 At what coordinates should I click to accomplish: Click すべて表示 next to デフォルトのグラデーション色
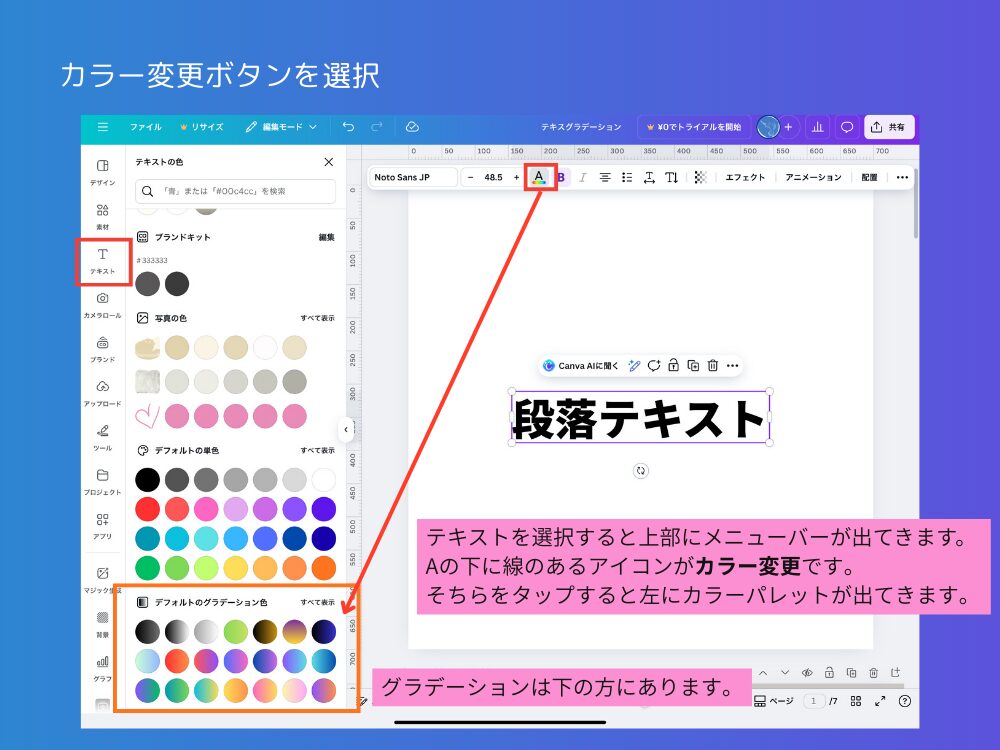tap(317, 603)
